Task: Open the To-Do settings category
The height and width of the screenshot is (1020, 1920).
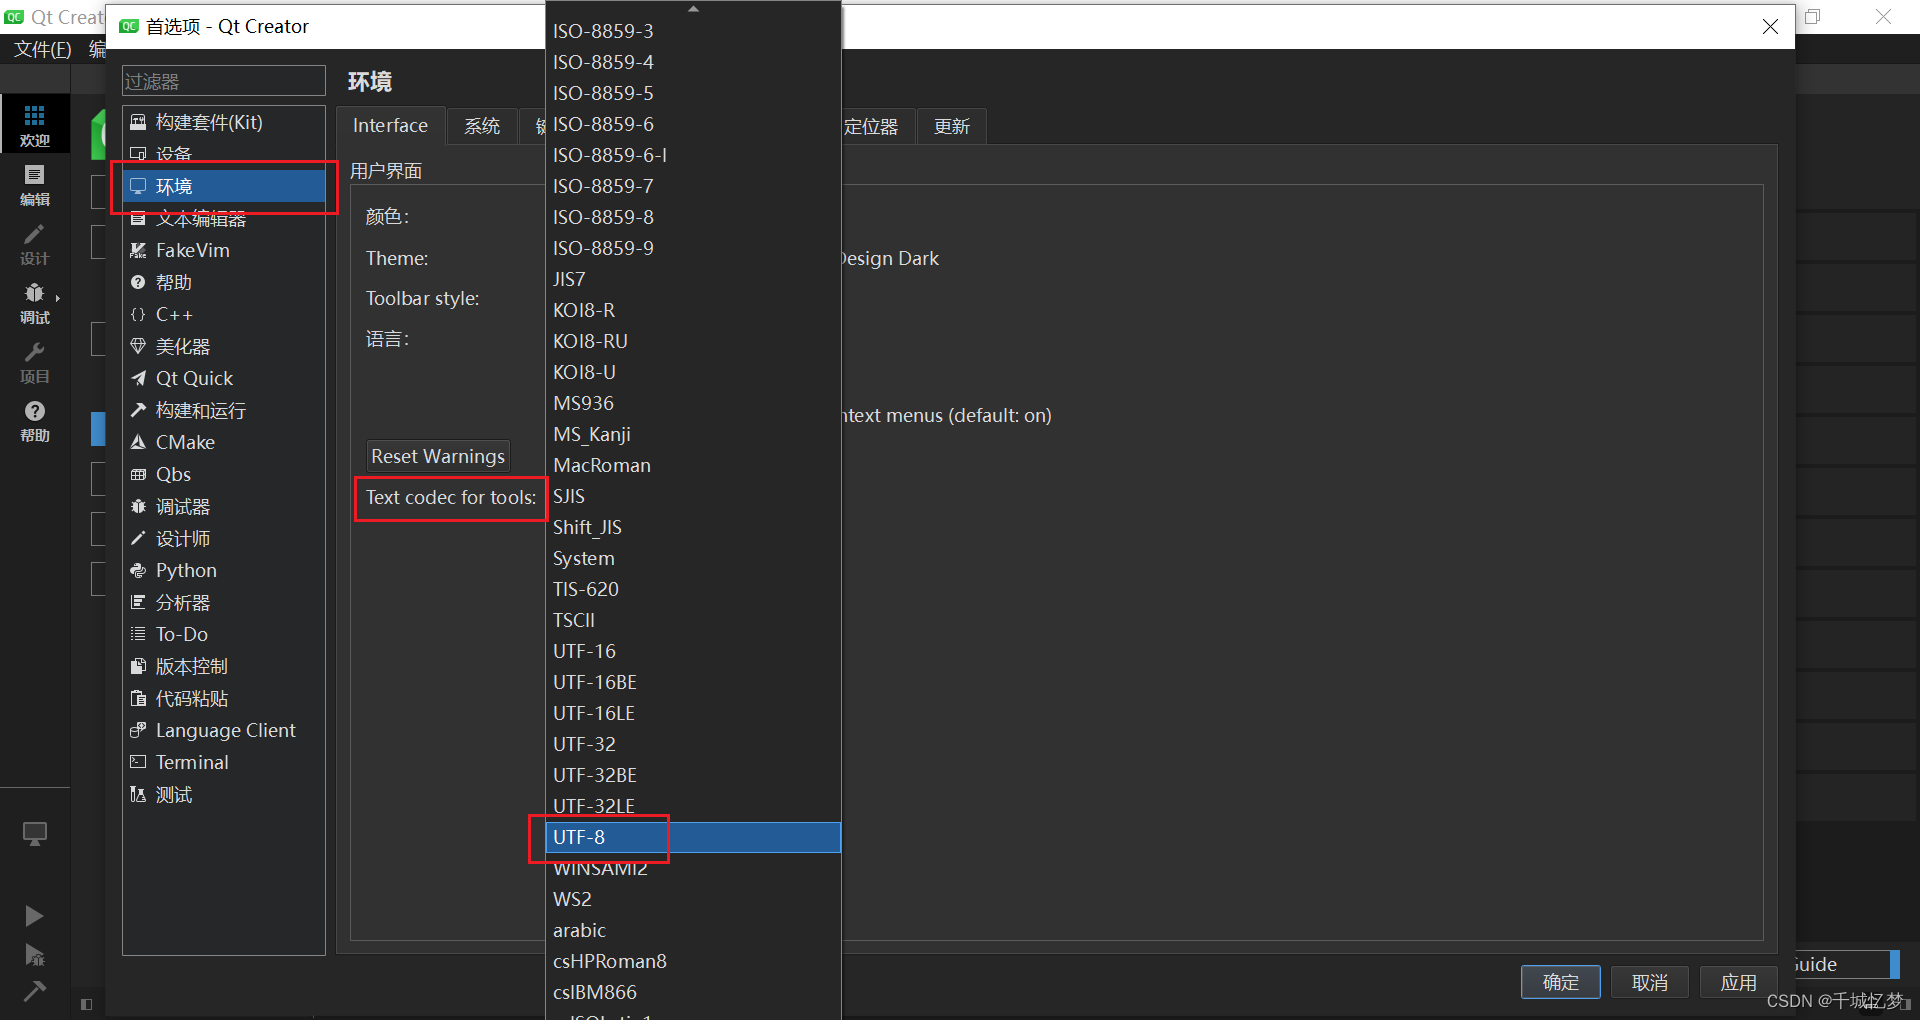Action: pos(224,634)
